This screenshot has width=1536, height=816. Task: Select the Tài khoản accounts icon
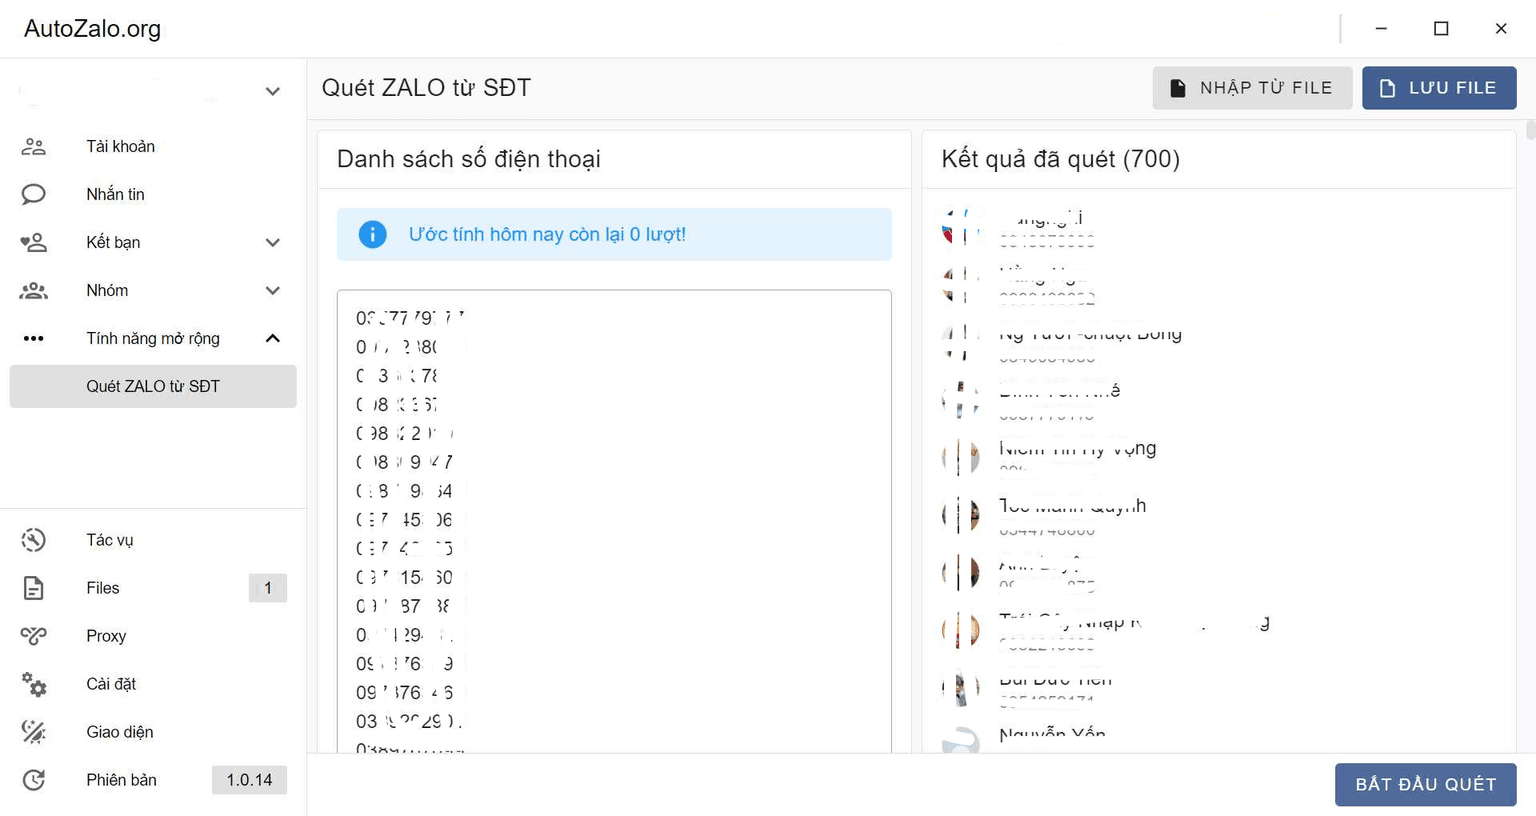[33, 146]
